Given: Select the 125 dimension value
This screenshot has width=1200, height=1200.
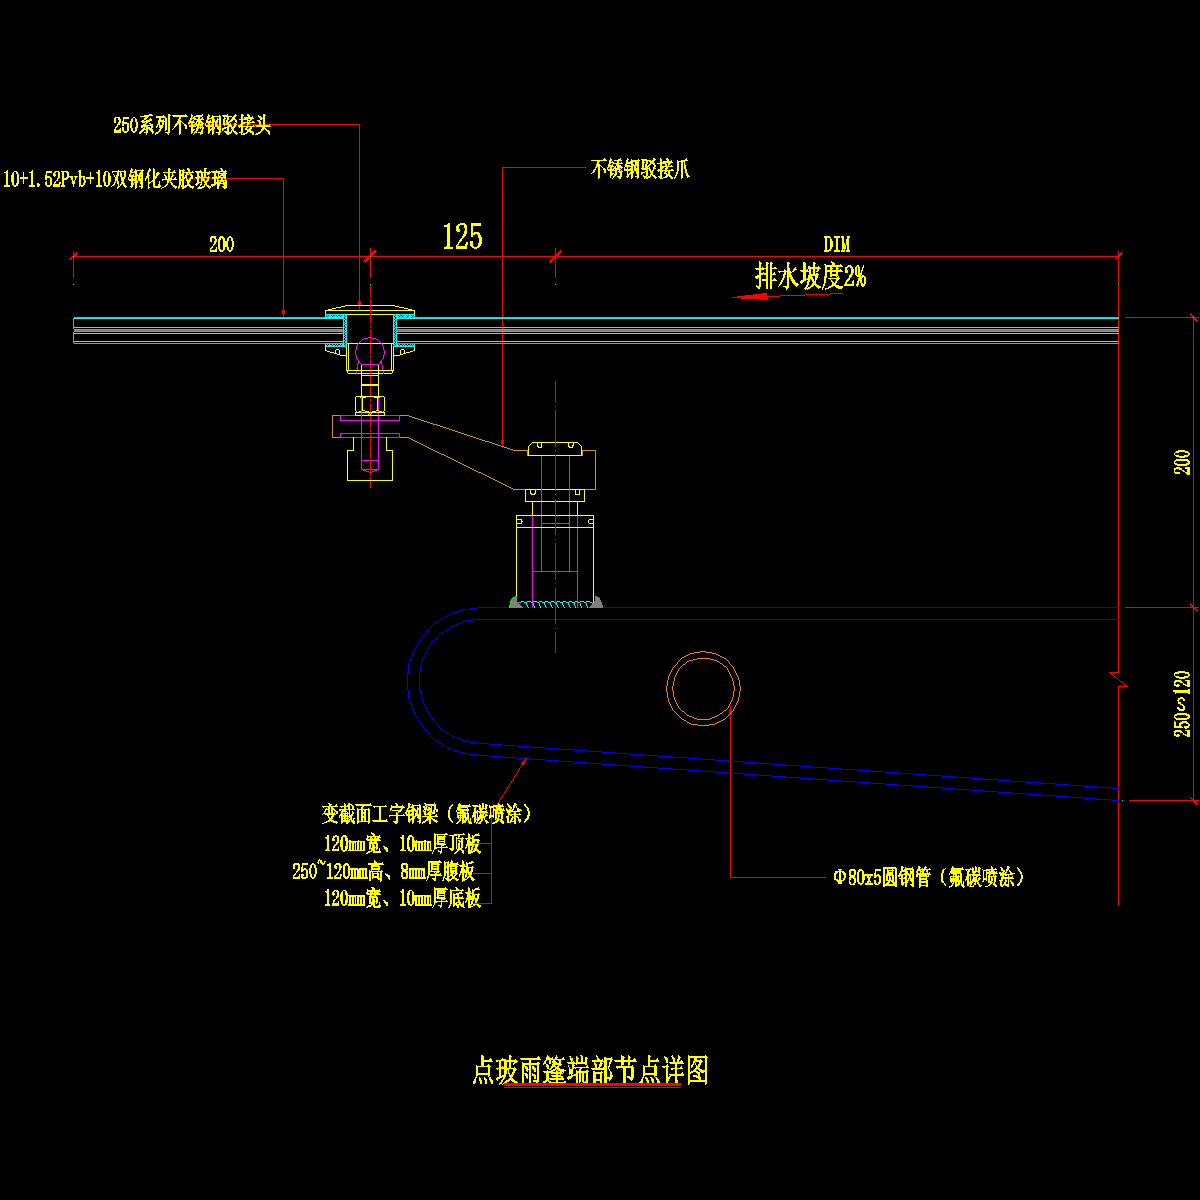Looking at the screenshot, I should (x=462, y=237).
